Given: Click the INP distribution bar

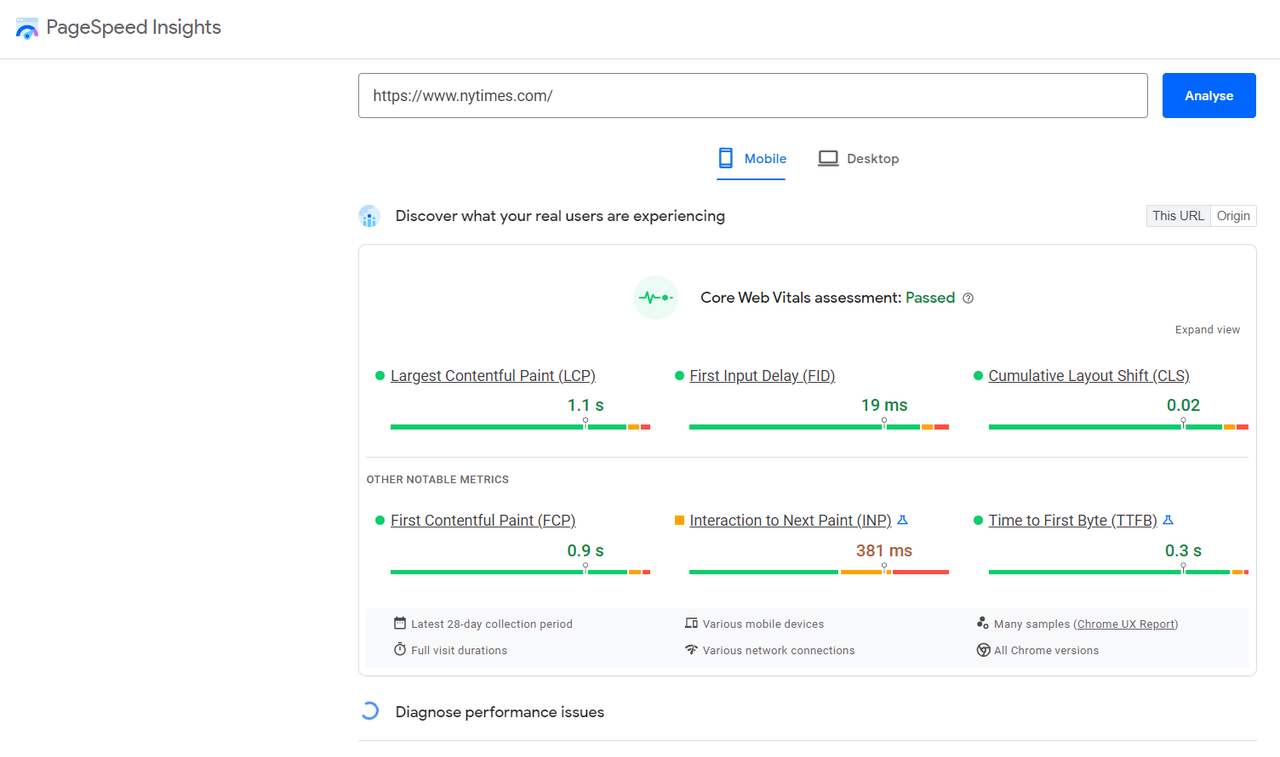Looking at the screenshot, I should coord(819,572).
